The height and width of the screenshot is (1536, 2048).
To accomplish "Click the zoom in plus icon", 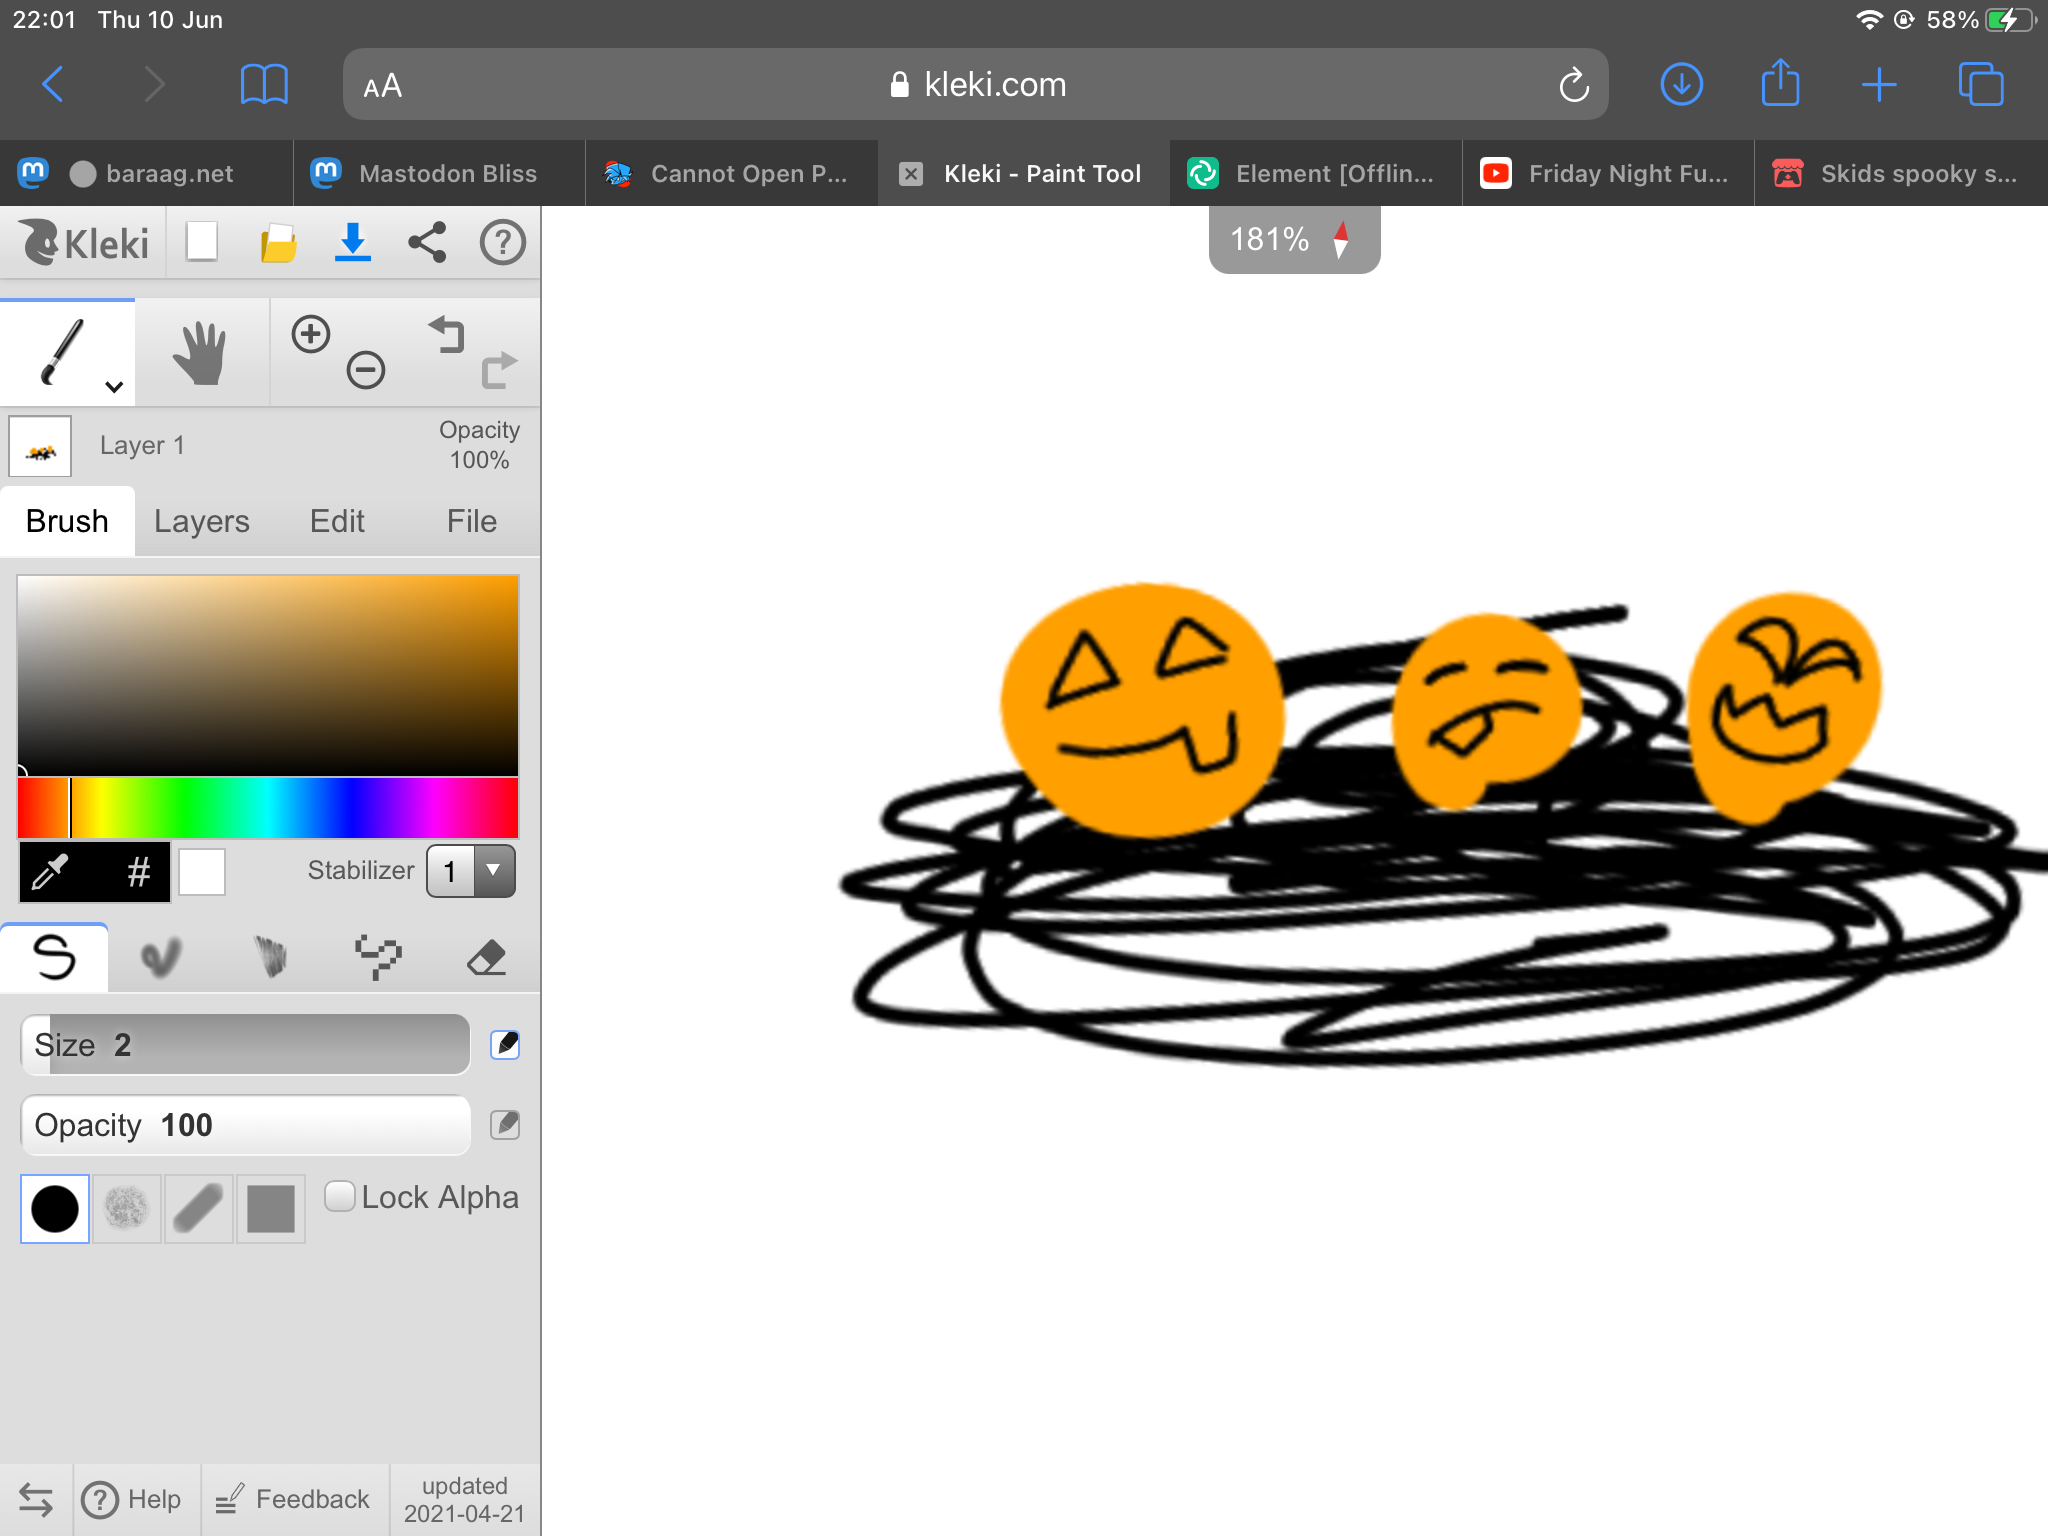I will (310, 334).
